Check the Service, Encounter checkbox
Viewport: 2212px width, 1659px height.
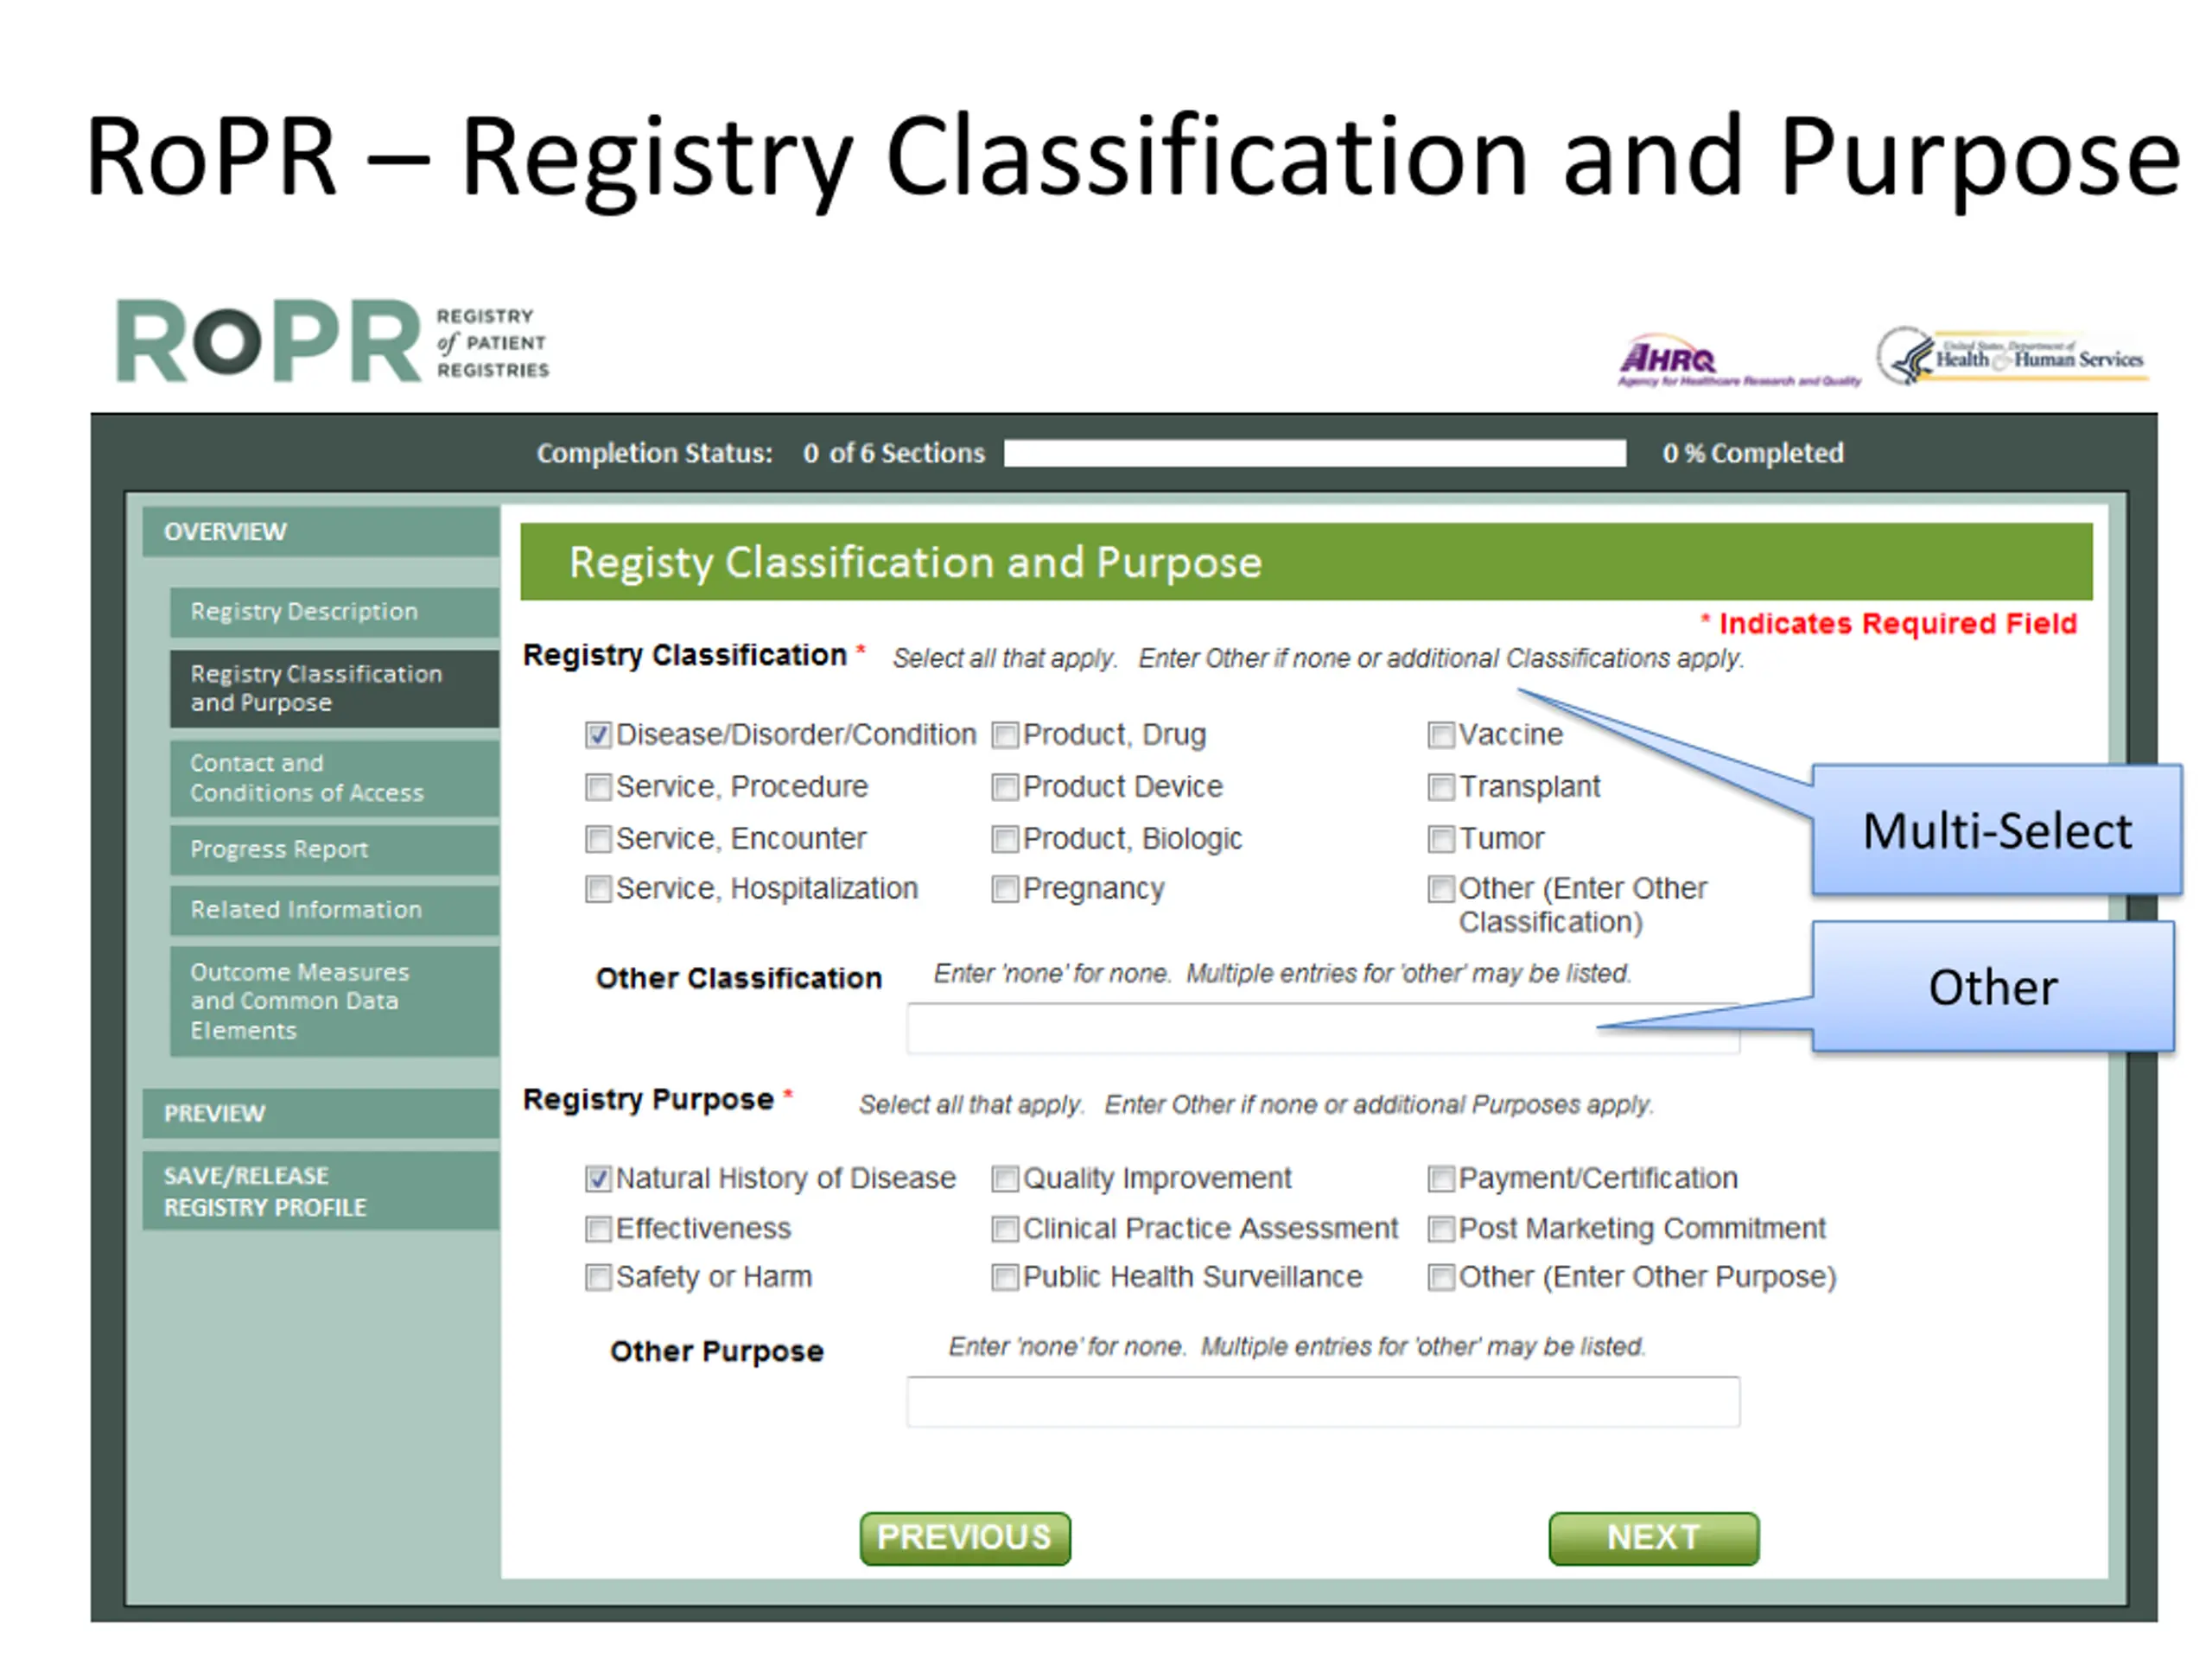click(598, 839)
